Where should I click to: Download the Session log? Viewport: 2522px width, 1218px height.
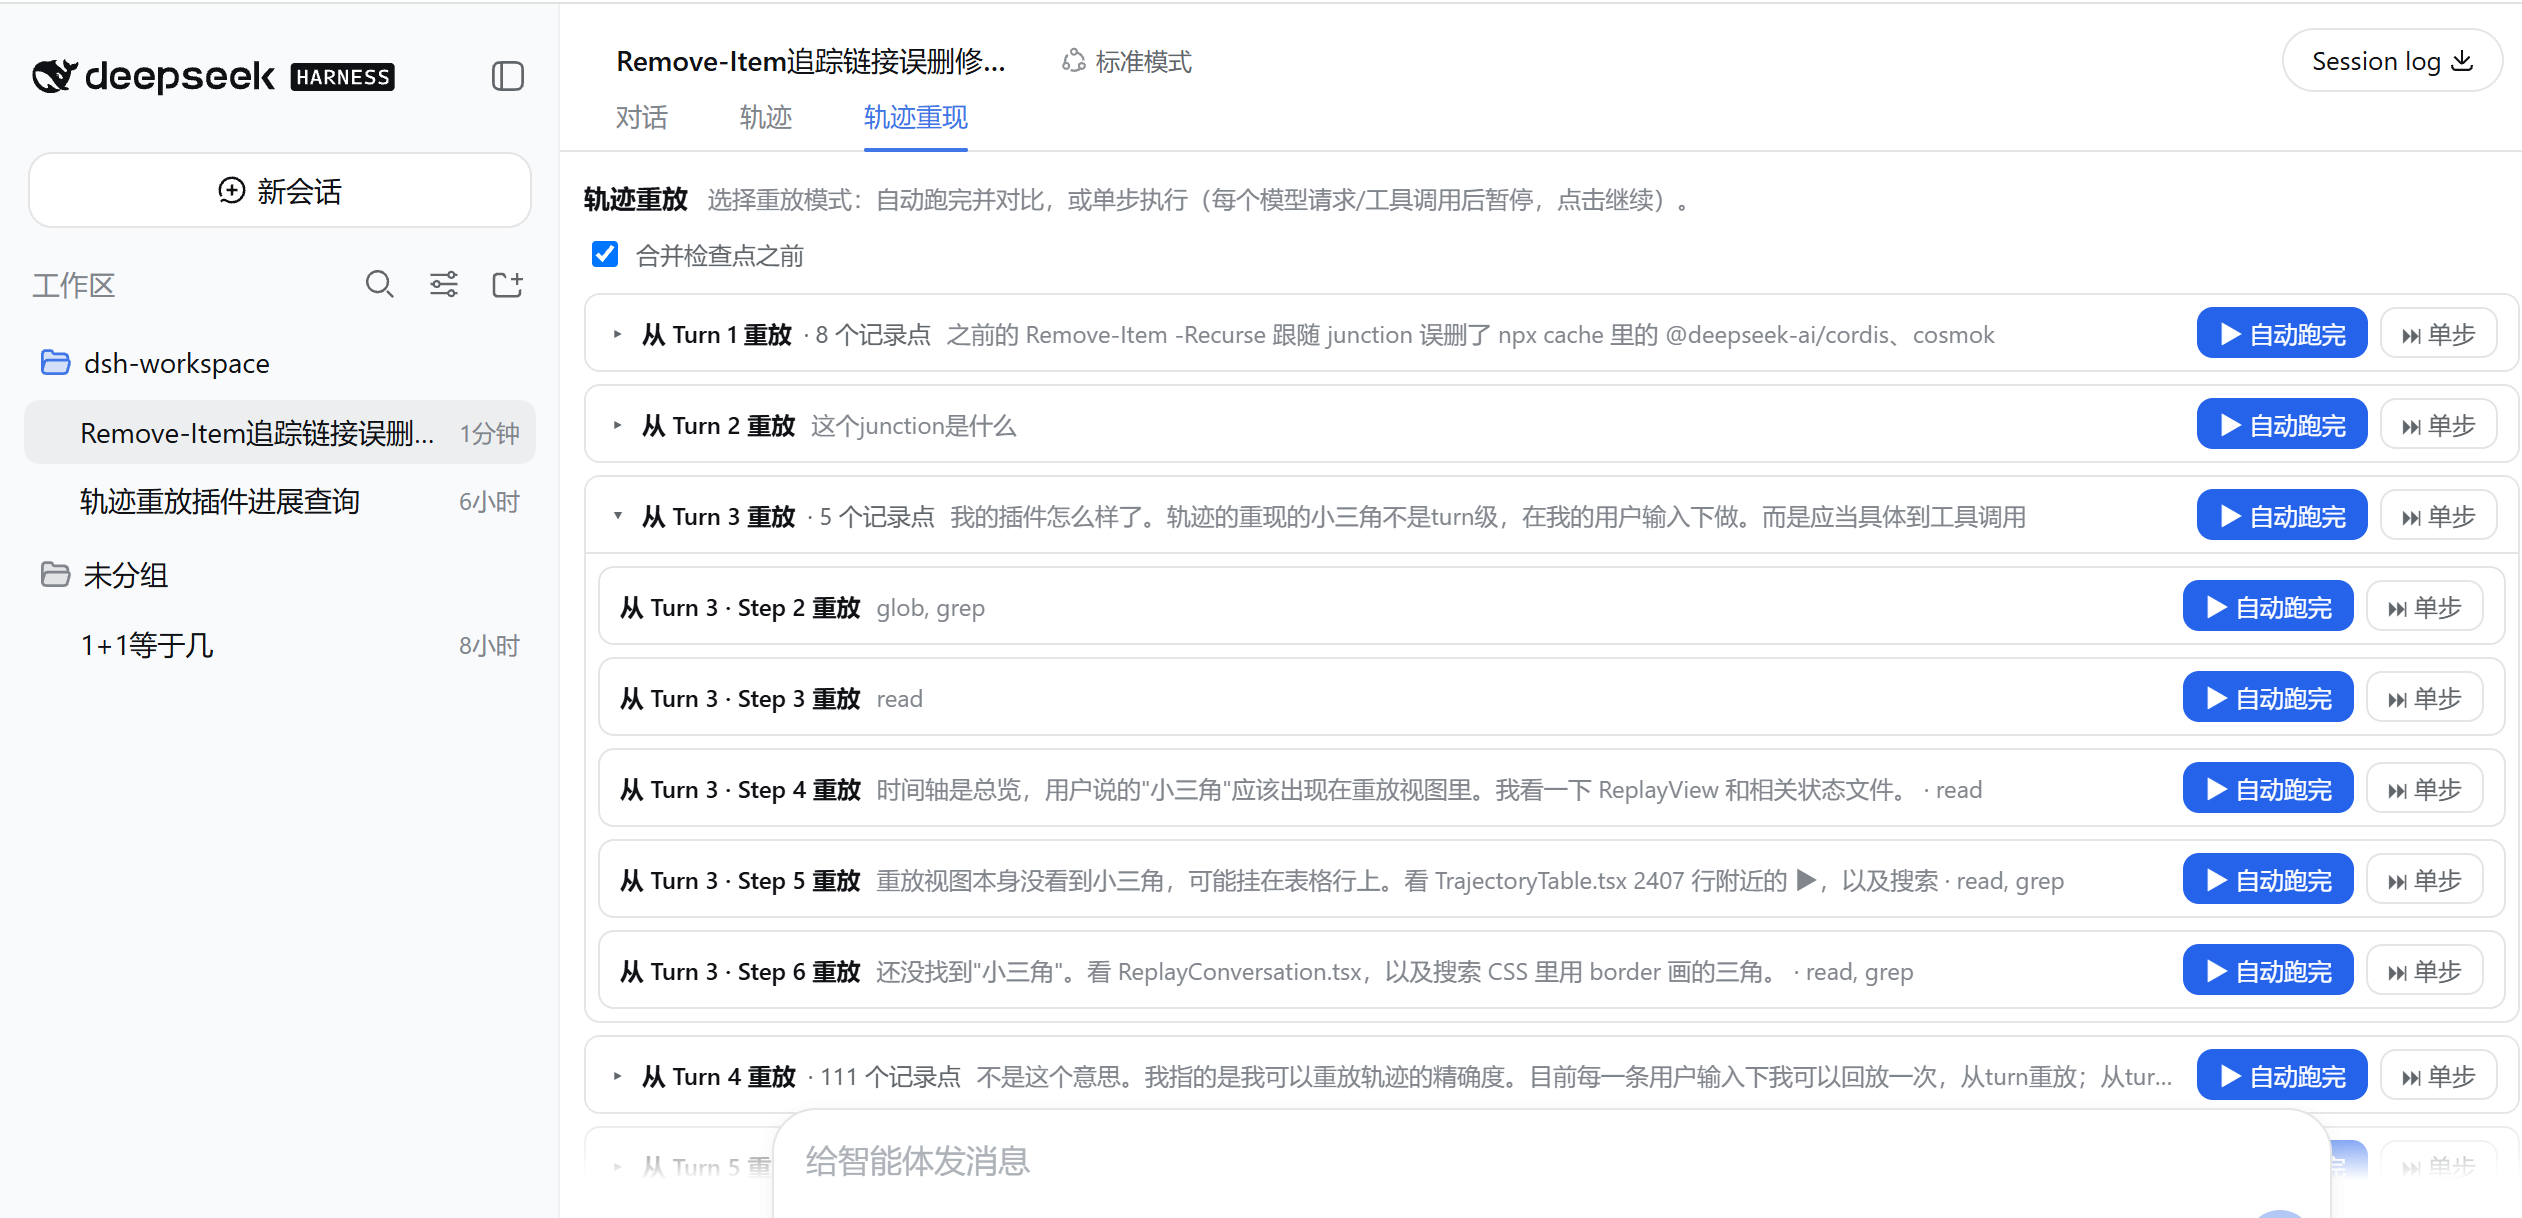click(x=2392, y=61)
